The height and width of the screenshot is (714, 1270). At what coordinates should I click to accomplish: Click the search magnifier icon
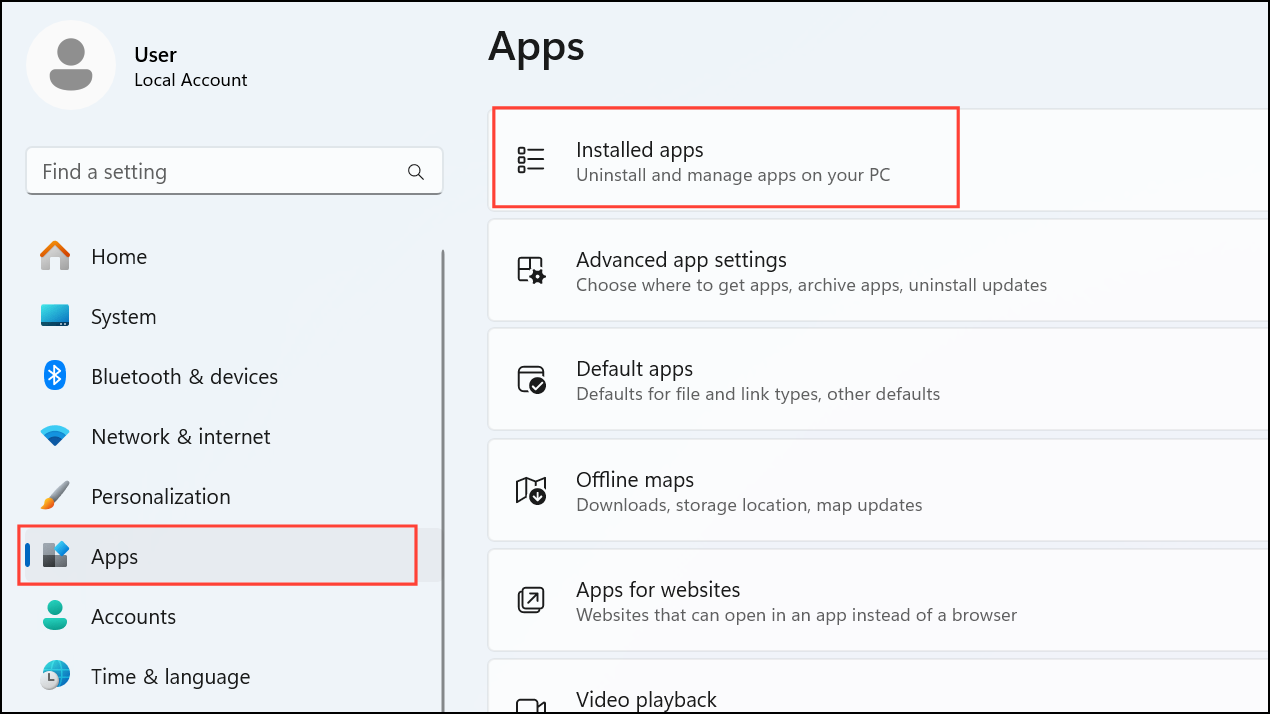pyautogui.click(x=416, y=172)
